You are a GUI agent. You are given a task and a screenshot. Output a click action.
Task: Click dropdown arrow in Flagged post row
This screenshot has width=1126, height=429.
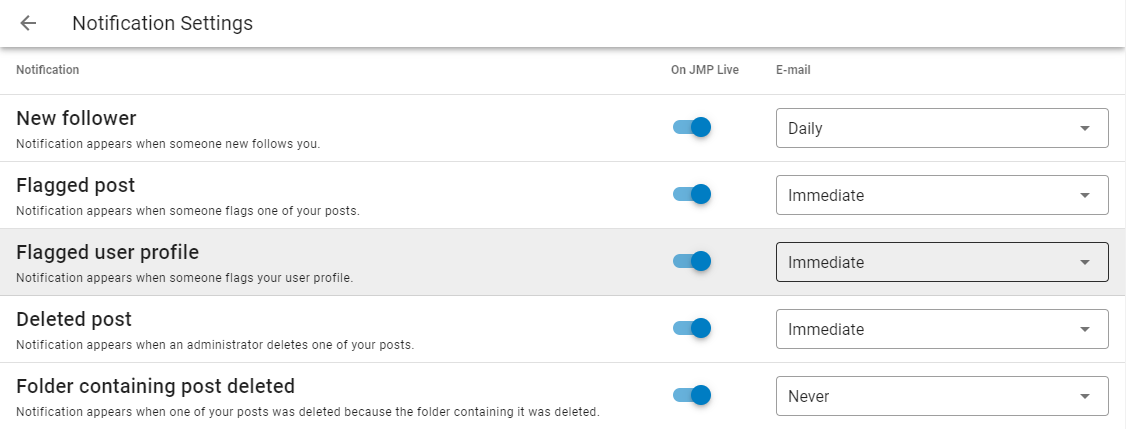pyautogui.click(x=1085, y=195)
